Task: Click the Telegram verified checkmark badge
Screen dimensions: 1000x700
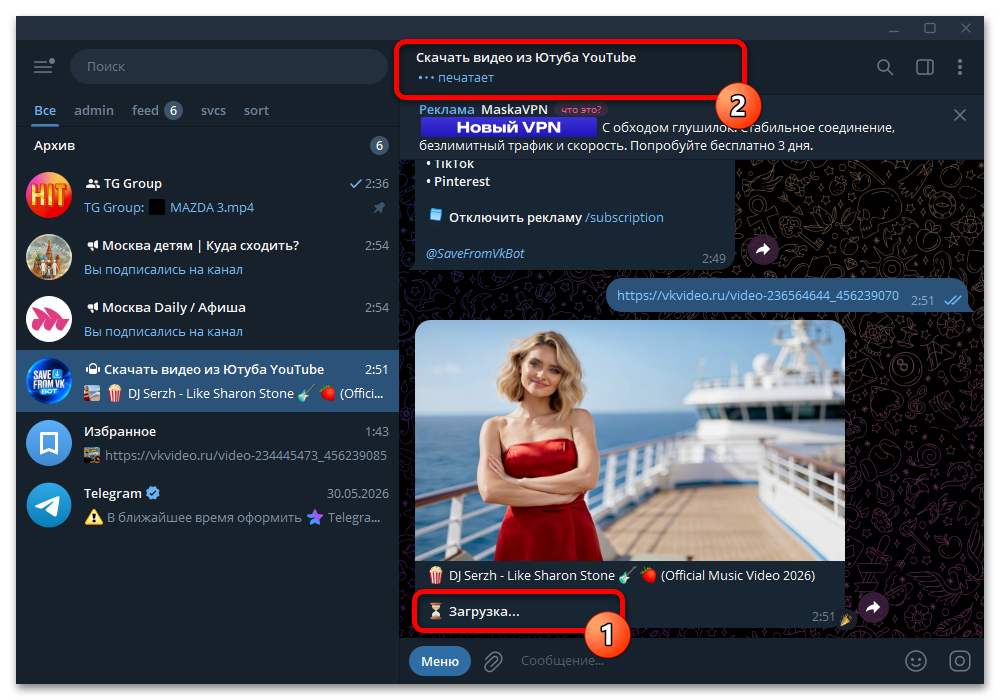Action: tap(153, 493)
